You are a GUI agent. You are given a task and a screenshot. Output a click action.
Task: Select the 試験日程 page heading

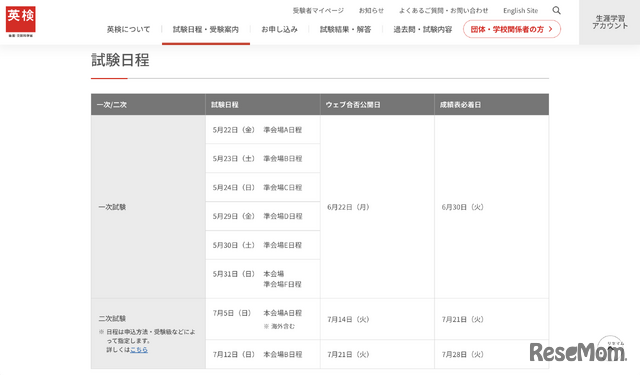click(120, 60)
